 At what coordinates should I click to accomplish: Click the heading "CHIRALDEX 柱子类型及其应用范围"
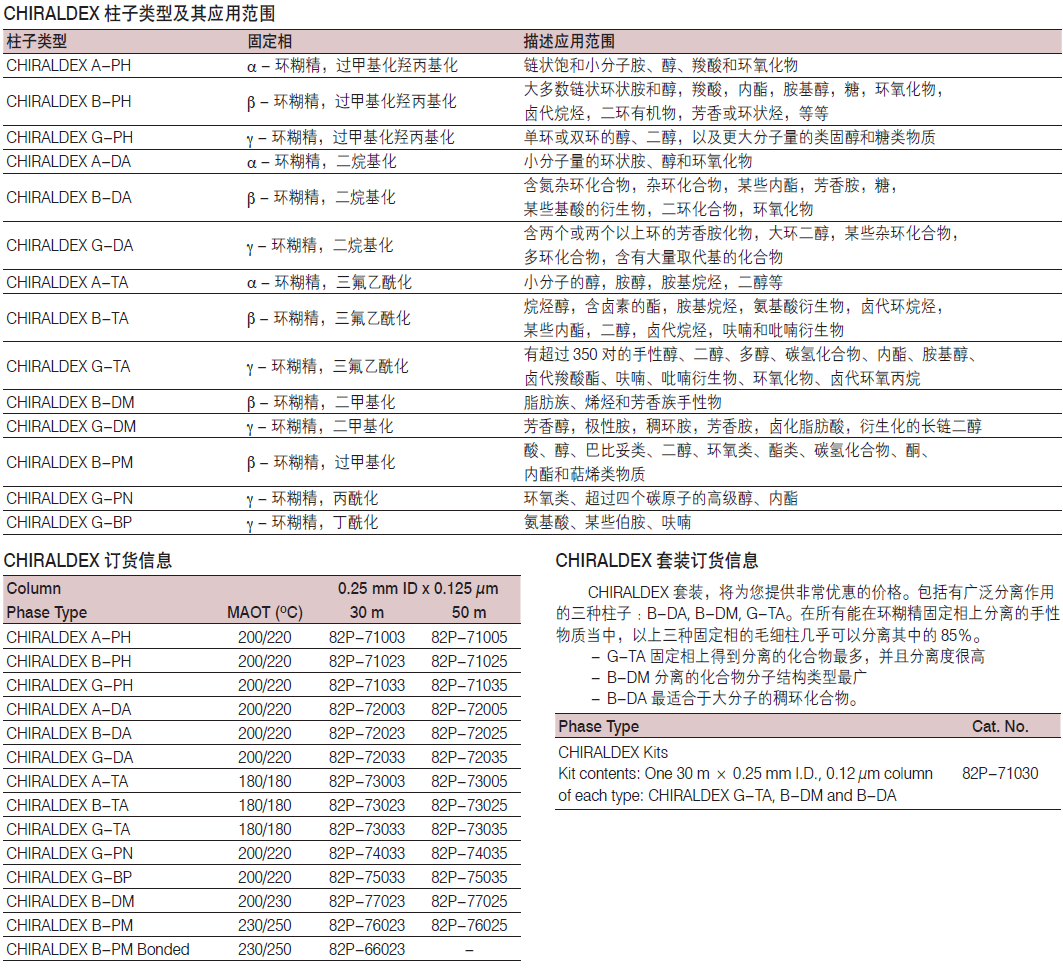pos(139,13)
